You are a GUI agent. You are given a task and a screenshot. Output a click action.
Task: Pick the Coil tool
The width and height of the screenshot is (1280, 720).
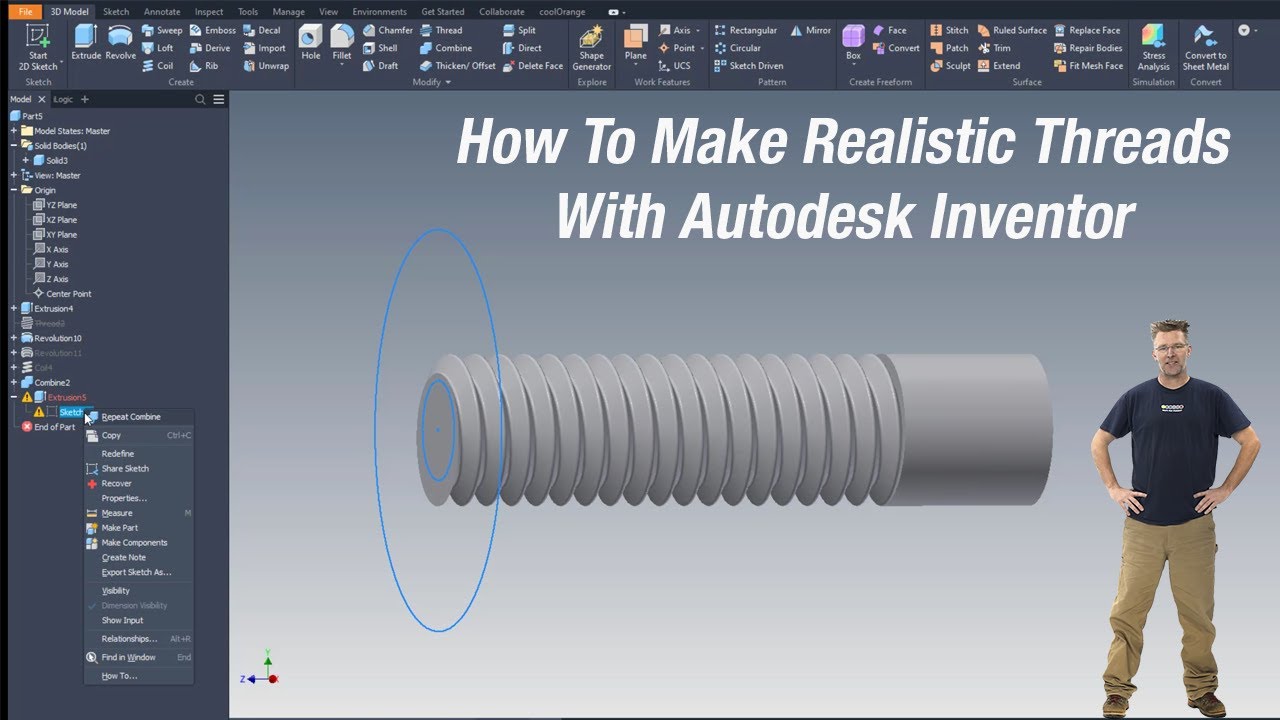[x=157, y=66]
